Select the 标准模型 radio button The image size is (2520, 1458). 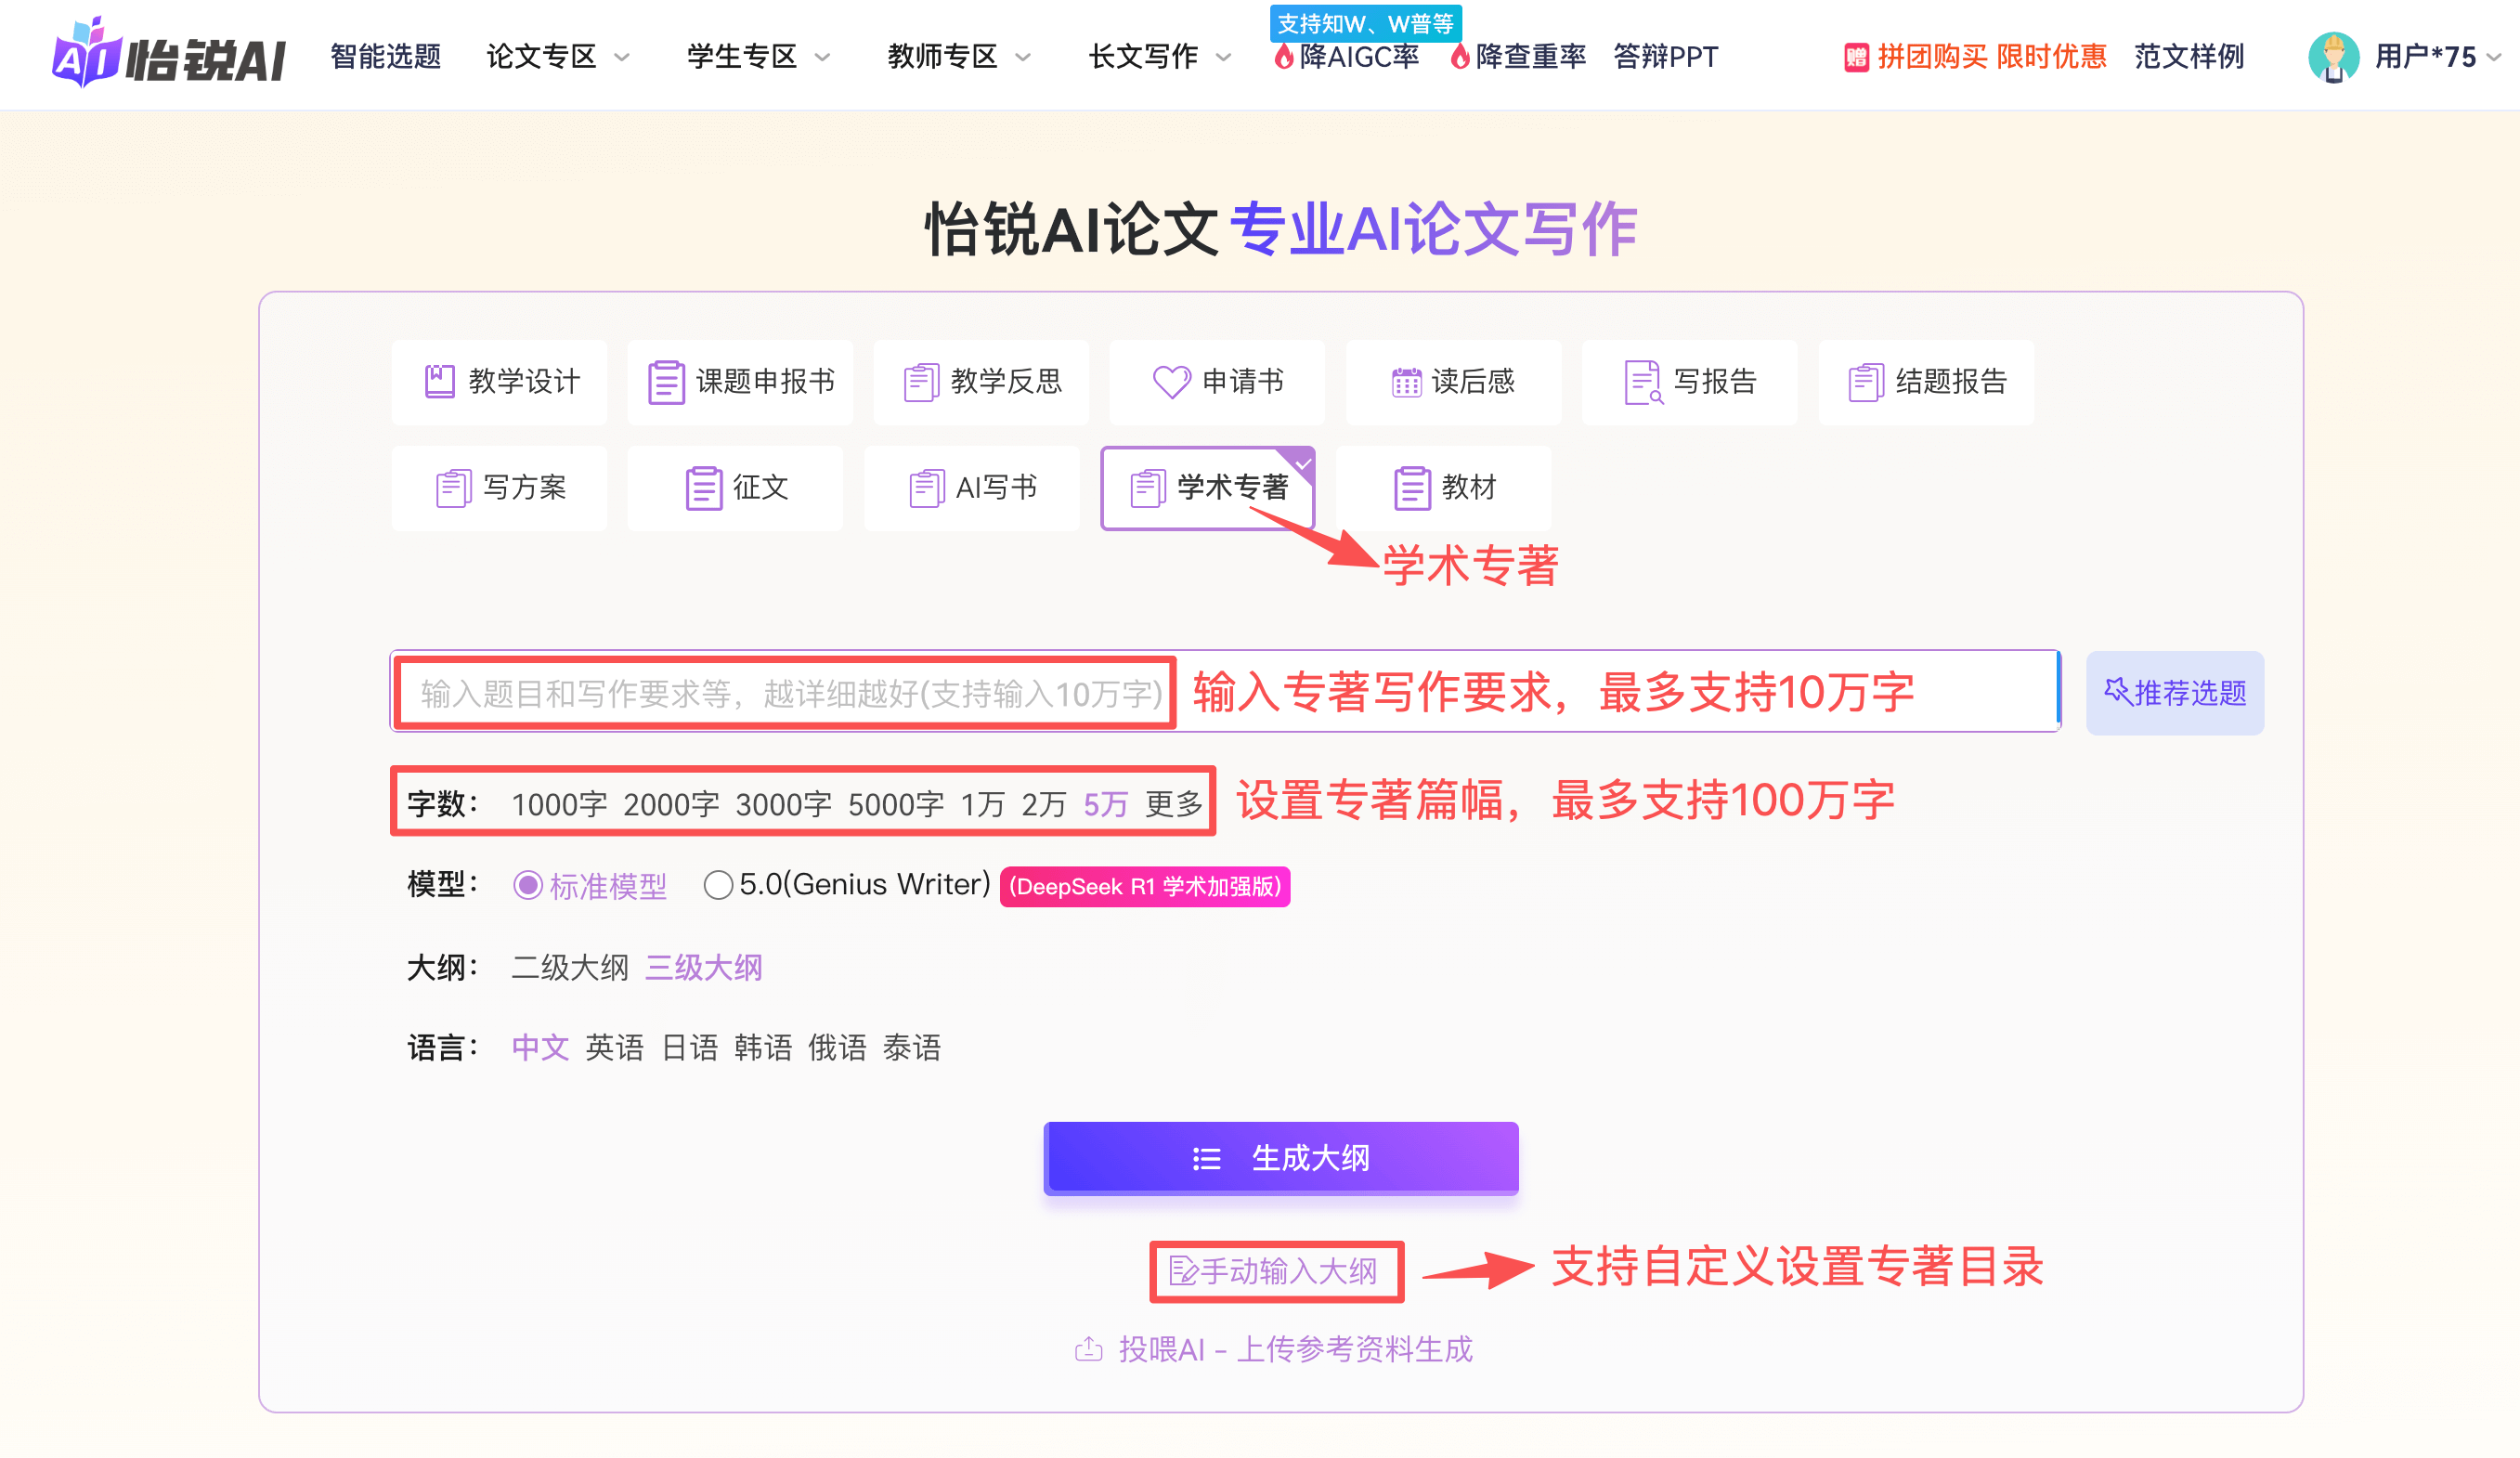[x=529, y=885]
